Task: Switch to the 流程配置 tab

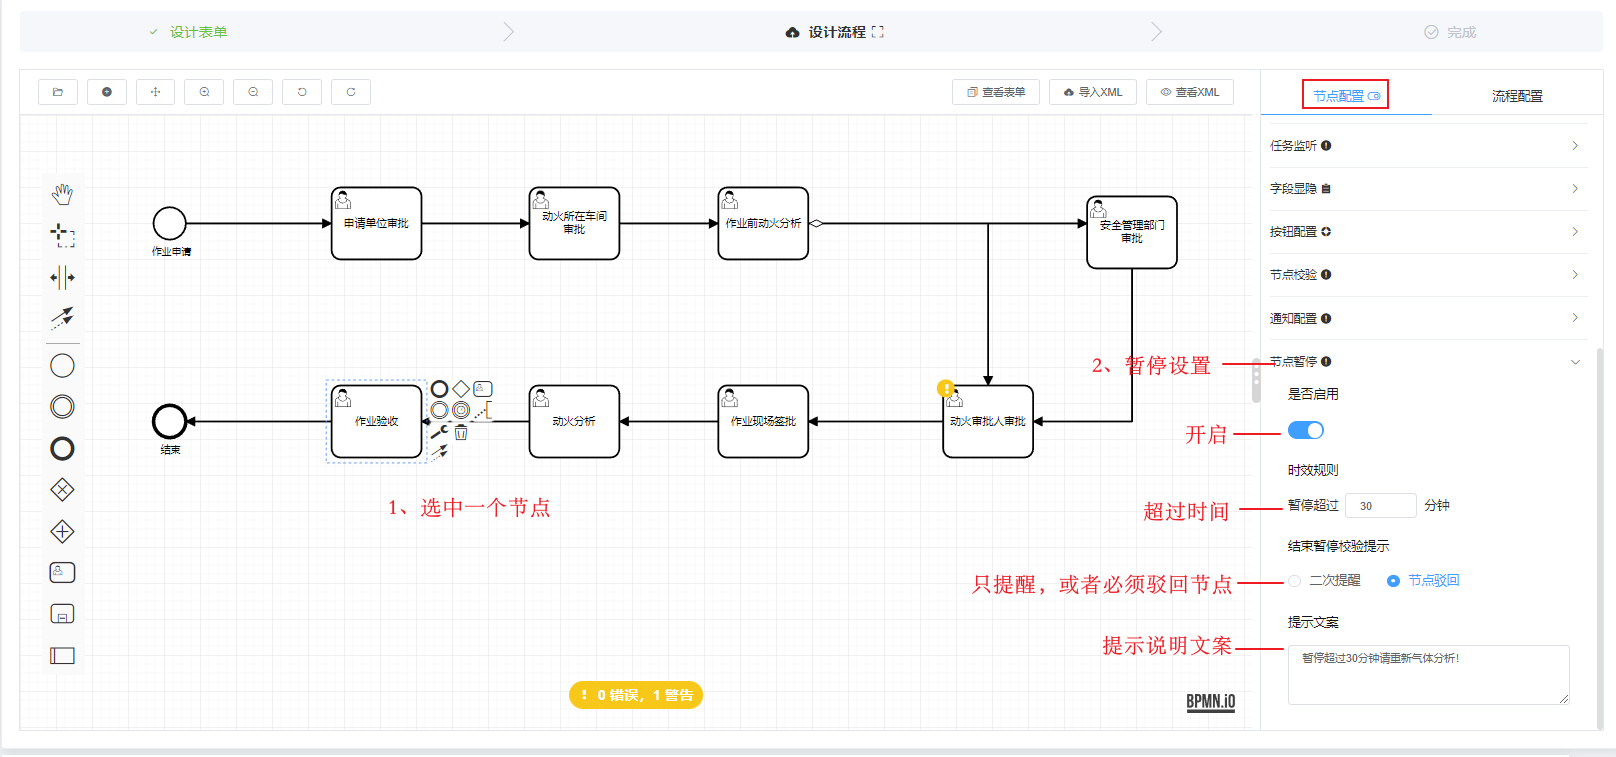Action: 1517,96
